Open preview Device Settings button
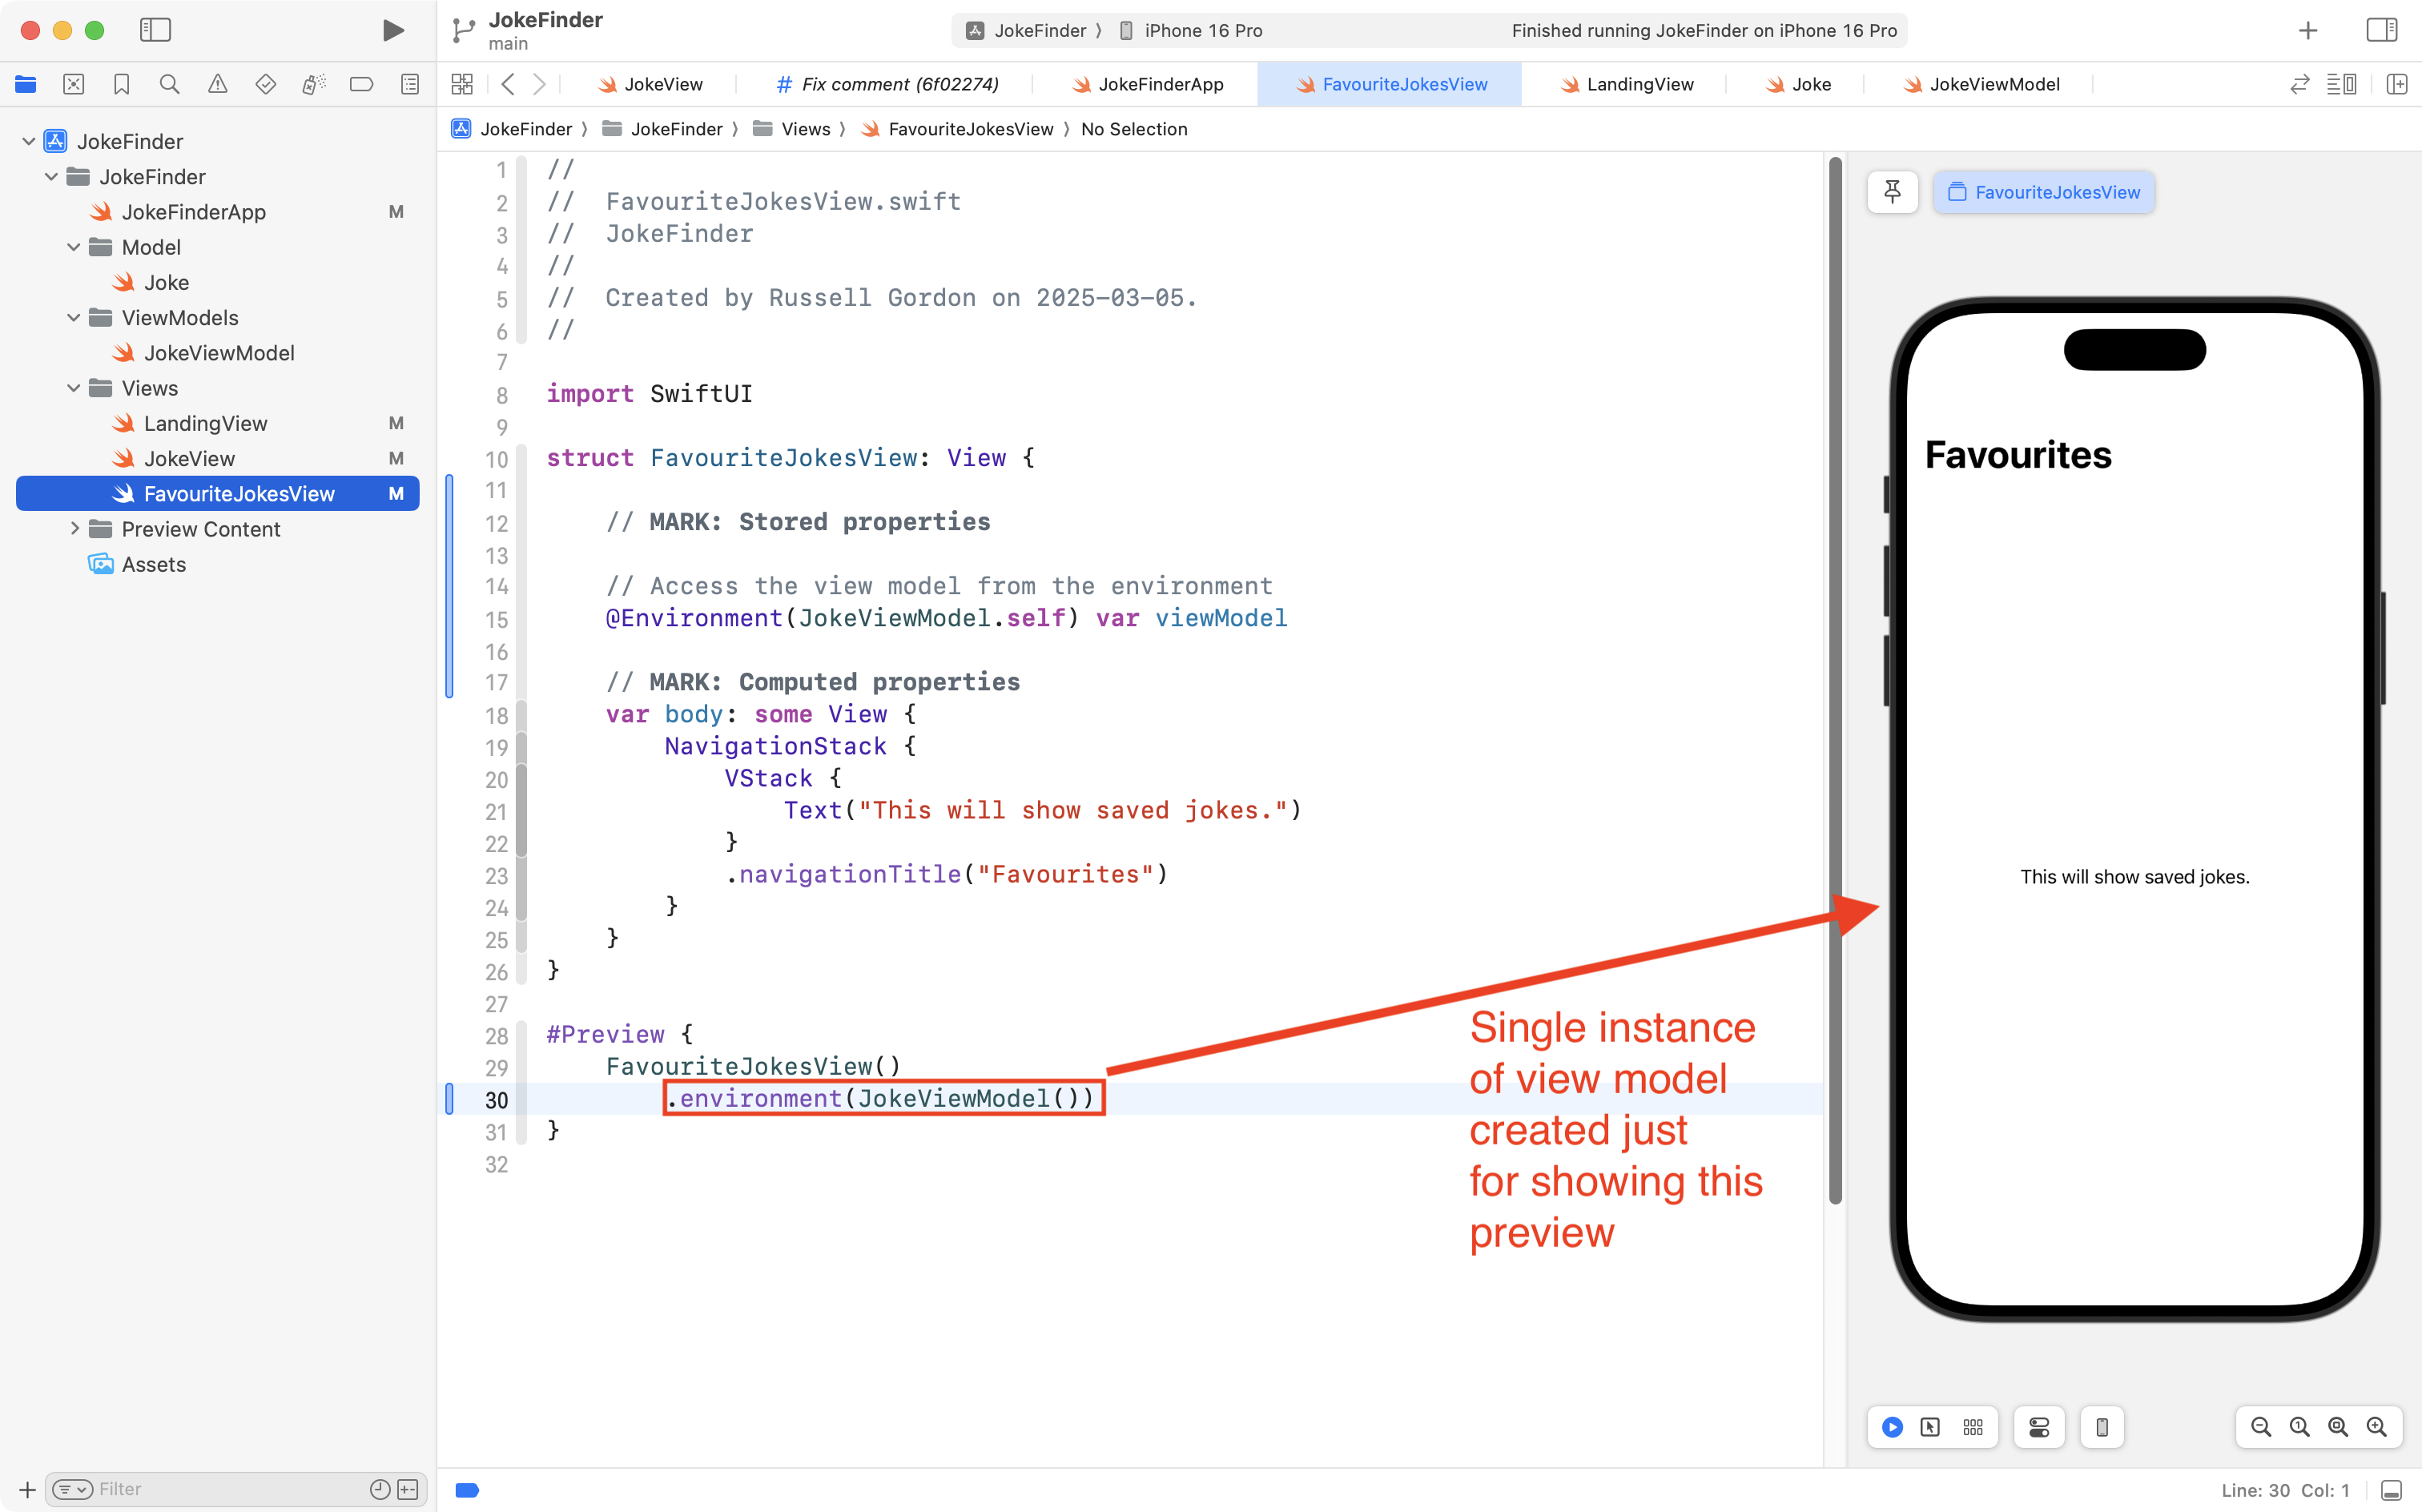Image resolution: width=2422 pixels, height=1512 pixels. [2039, 1427]
